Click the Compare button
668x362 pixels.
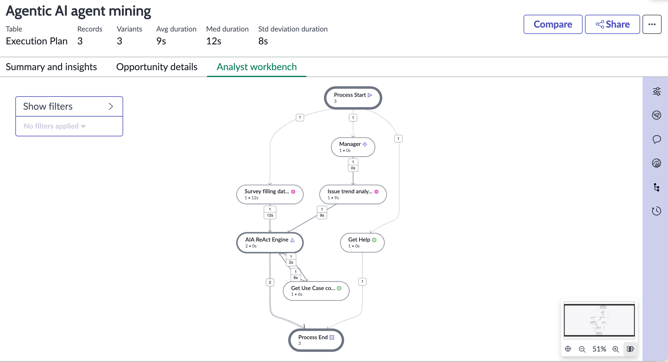[553, 24]
